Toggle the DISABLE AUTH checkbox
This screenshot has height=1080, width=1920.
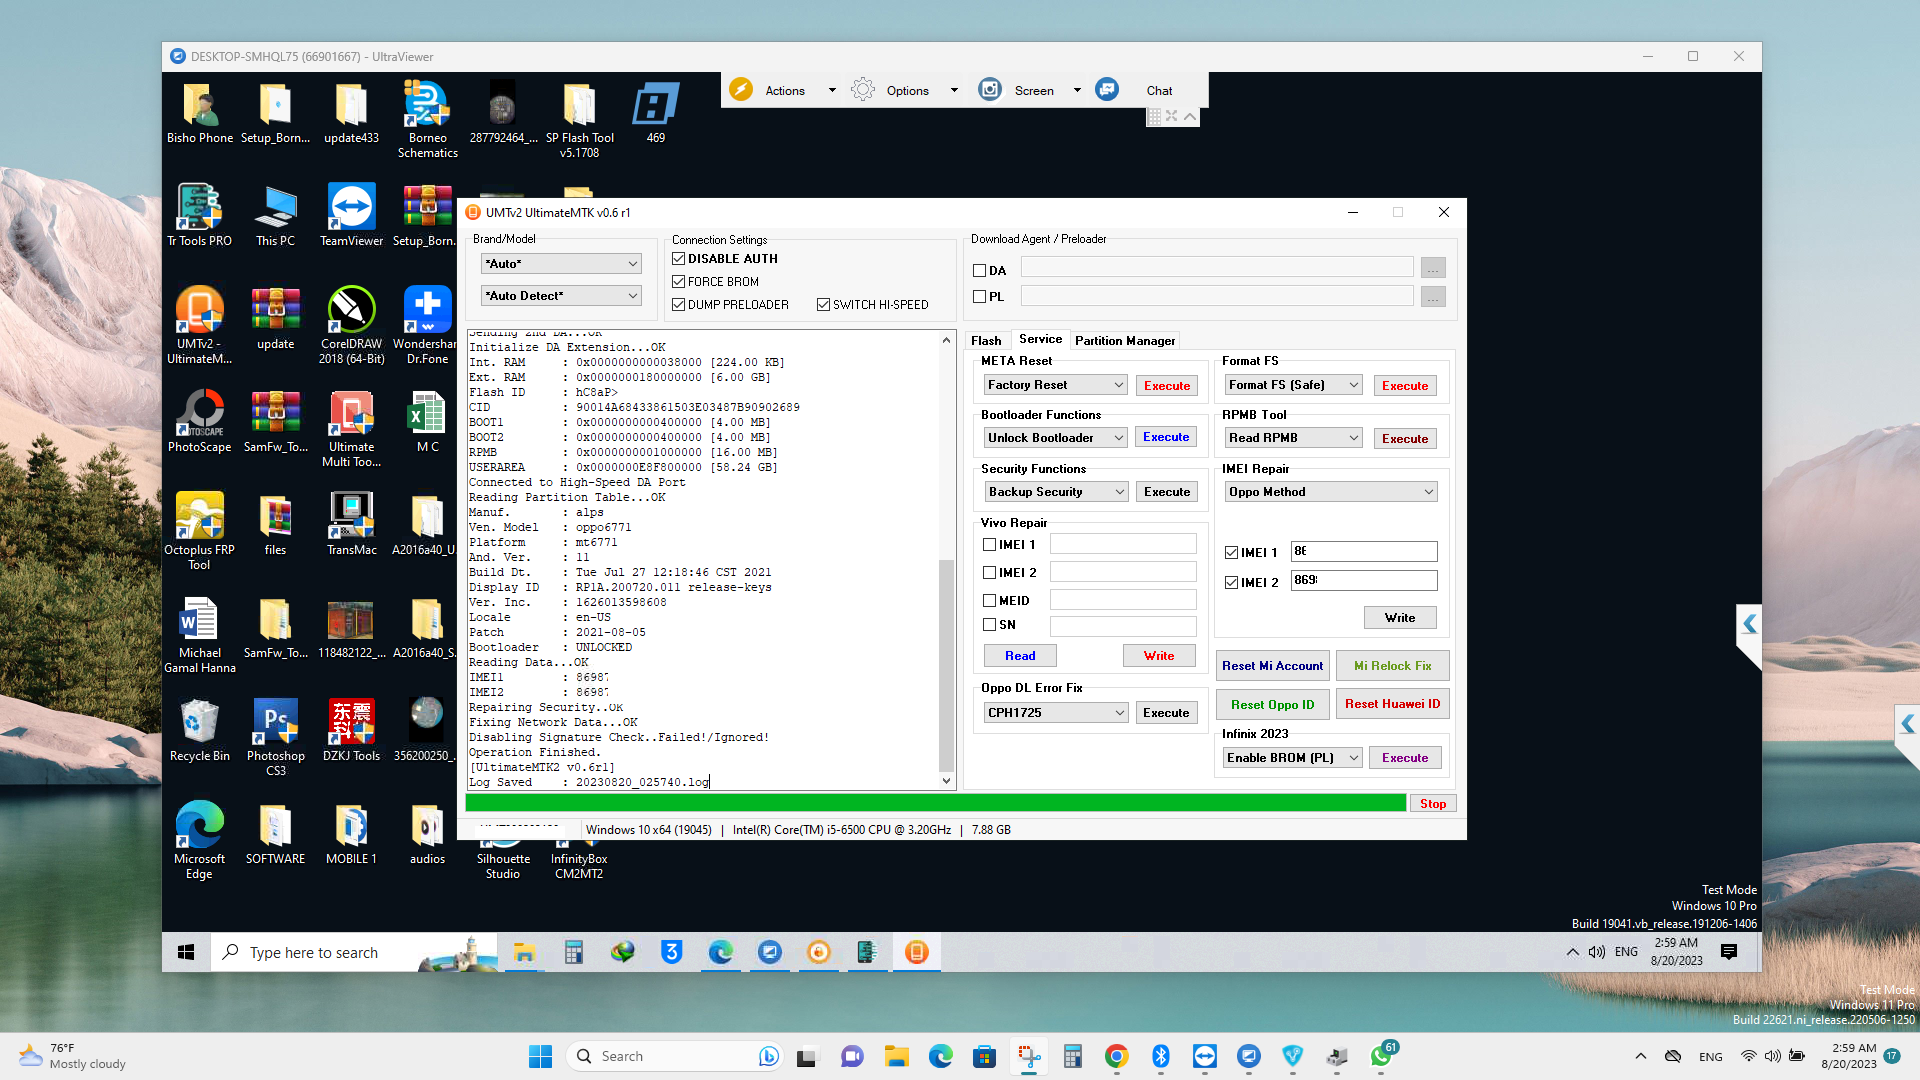[679, 258]
